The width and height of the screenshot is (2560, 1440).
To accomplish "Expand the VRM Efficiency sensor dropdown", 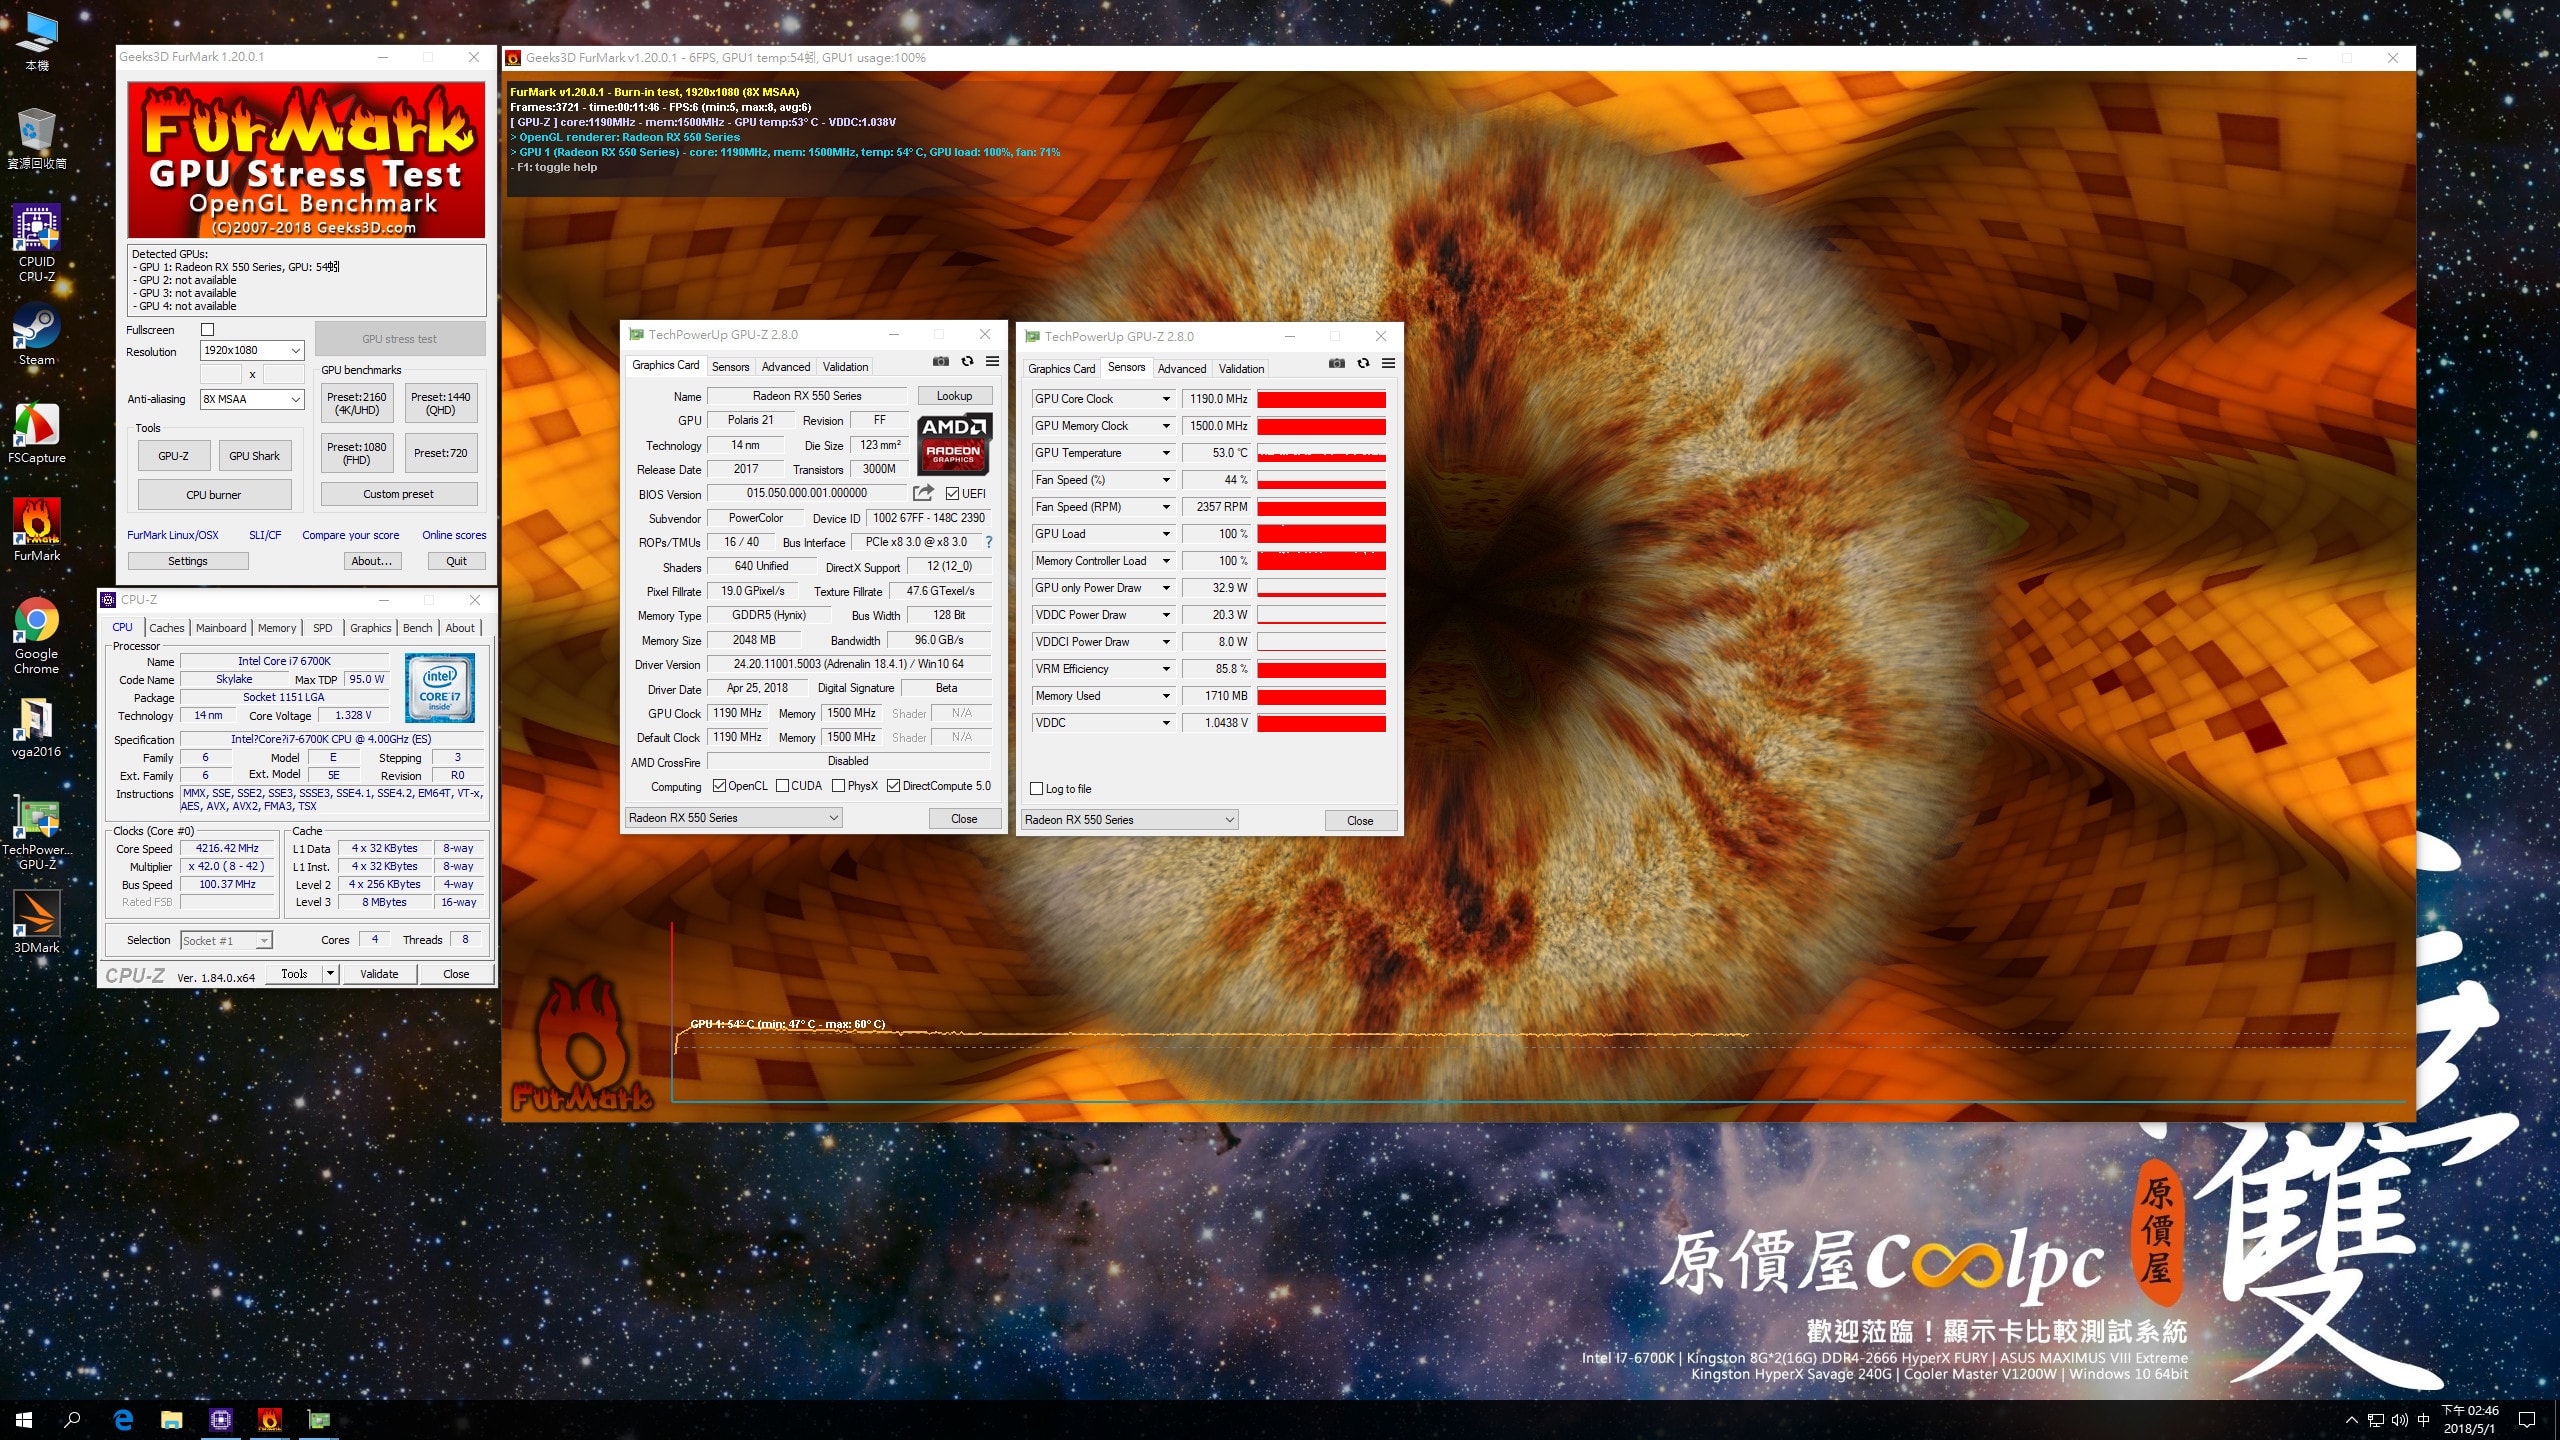I will point(1166,669).
